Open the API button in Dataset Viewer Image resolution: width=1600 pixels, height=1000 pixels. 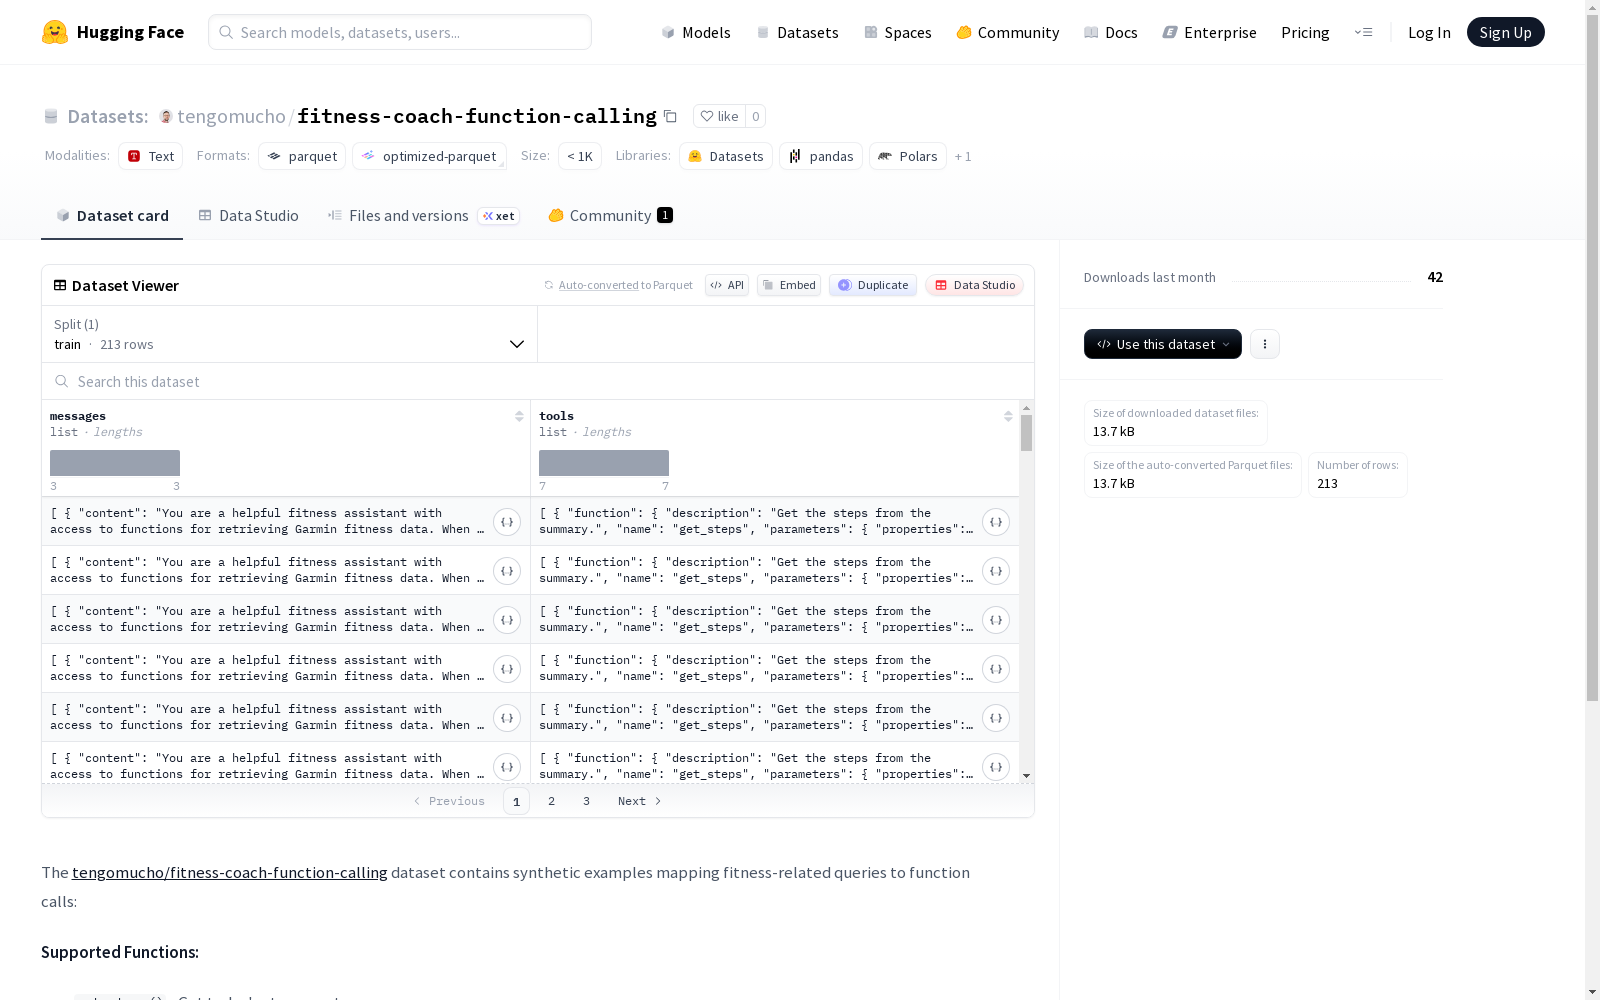(727, 285)
